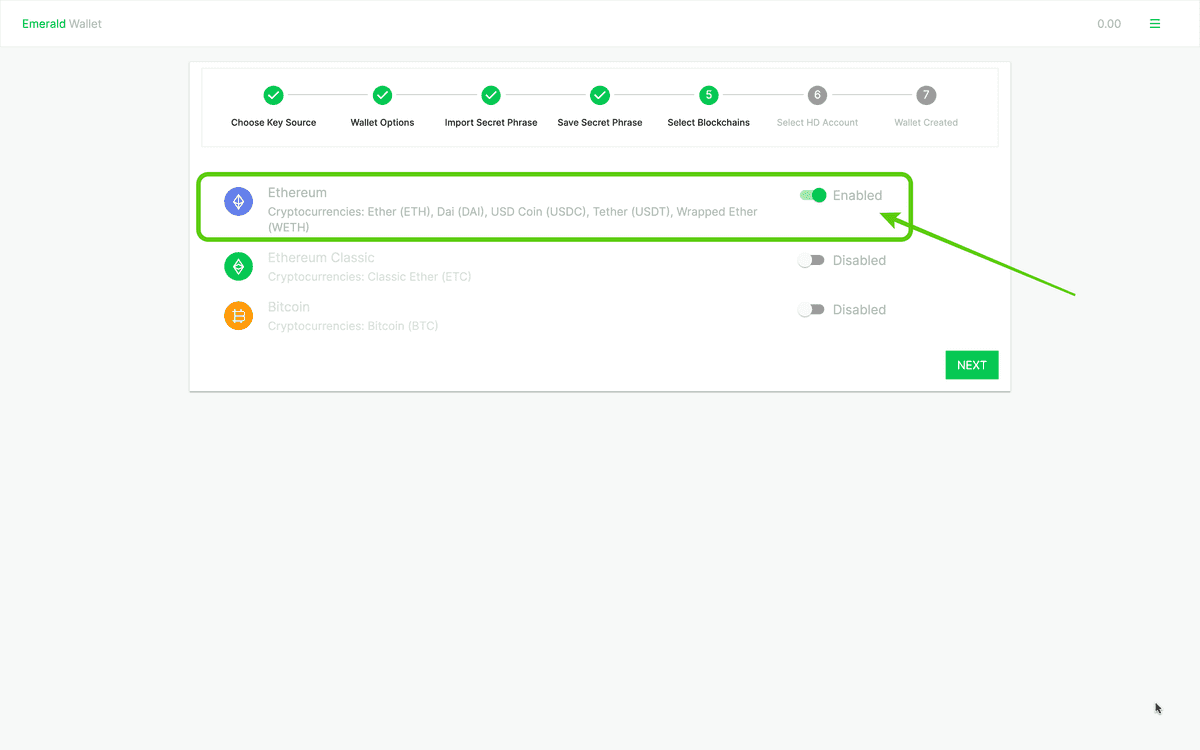Click the 0.00 balance display

1108,23
